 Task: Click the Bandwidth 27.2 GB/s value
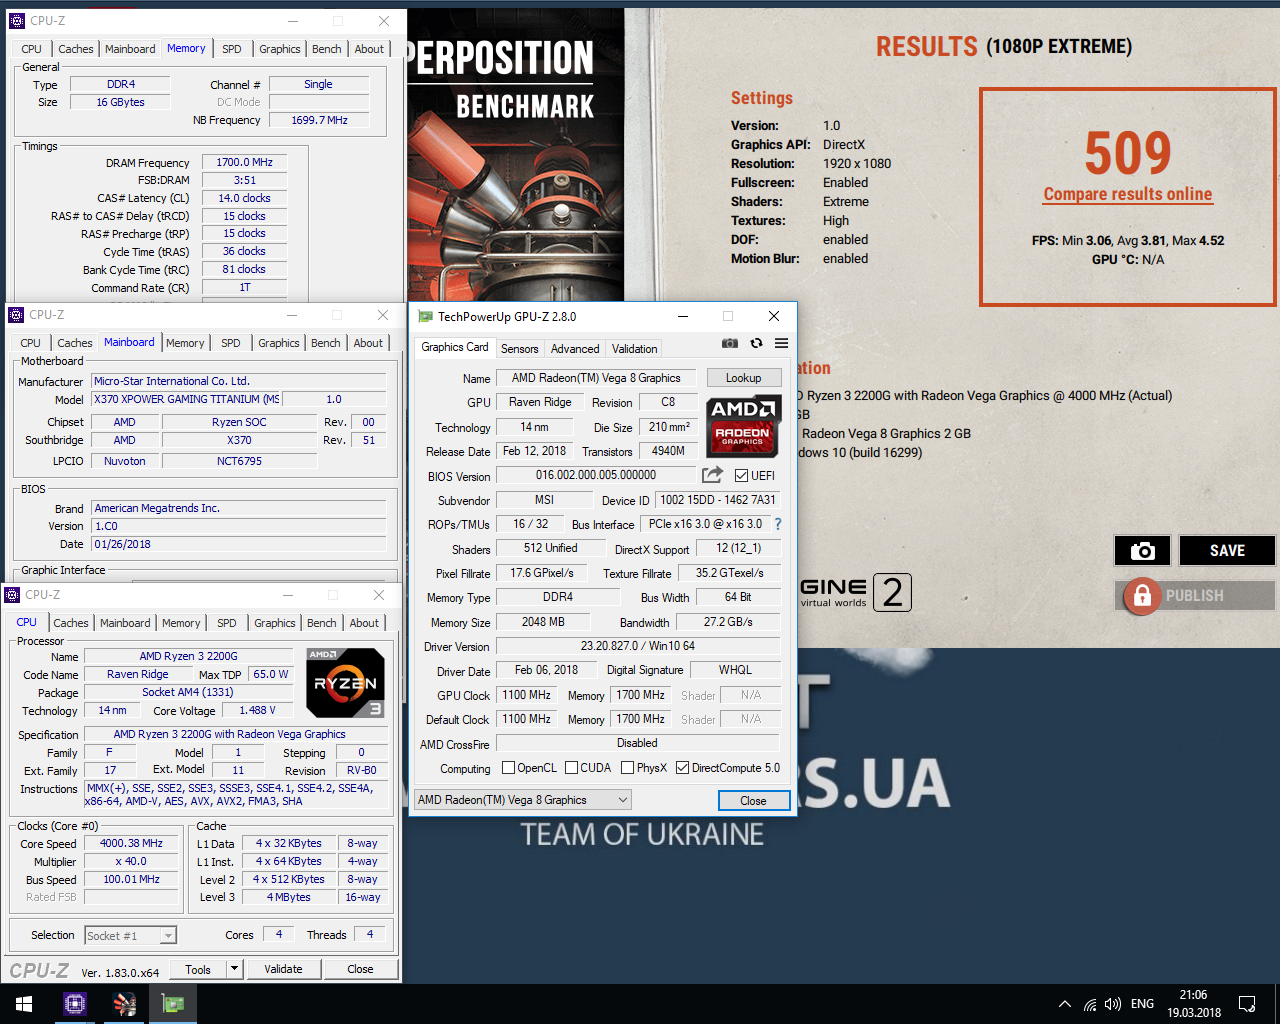tap(728, 622)
